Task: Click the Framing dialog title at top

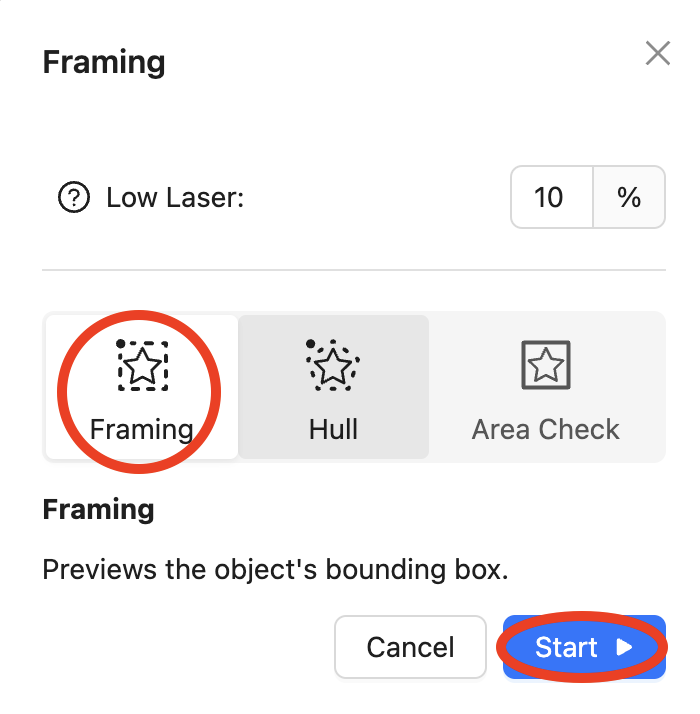Action: (104, 62)
